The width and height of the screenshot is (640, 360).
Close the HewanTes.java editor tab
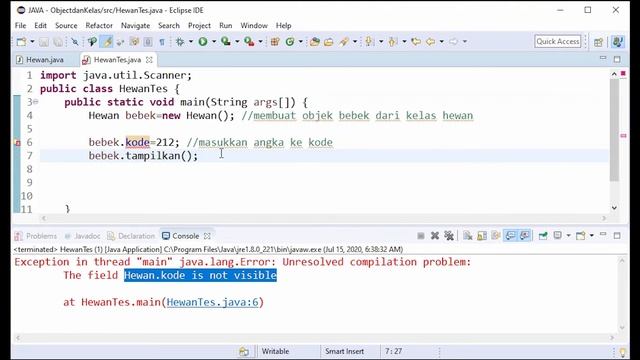(x=149, y=60)
